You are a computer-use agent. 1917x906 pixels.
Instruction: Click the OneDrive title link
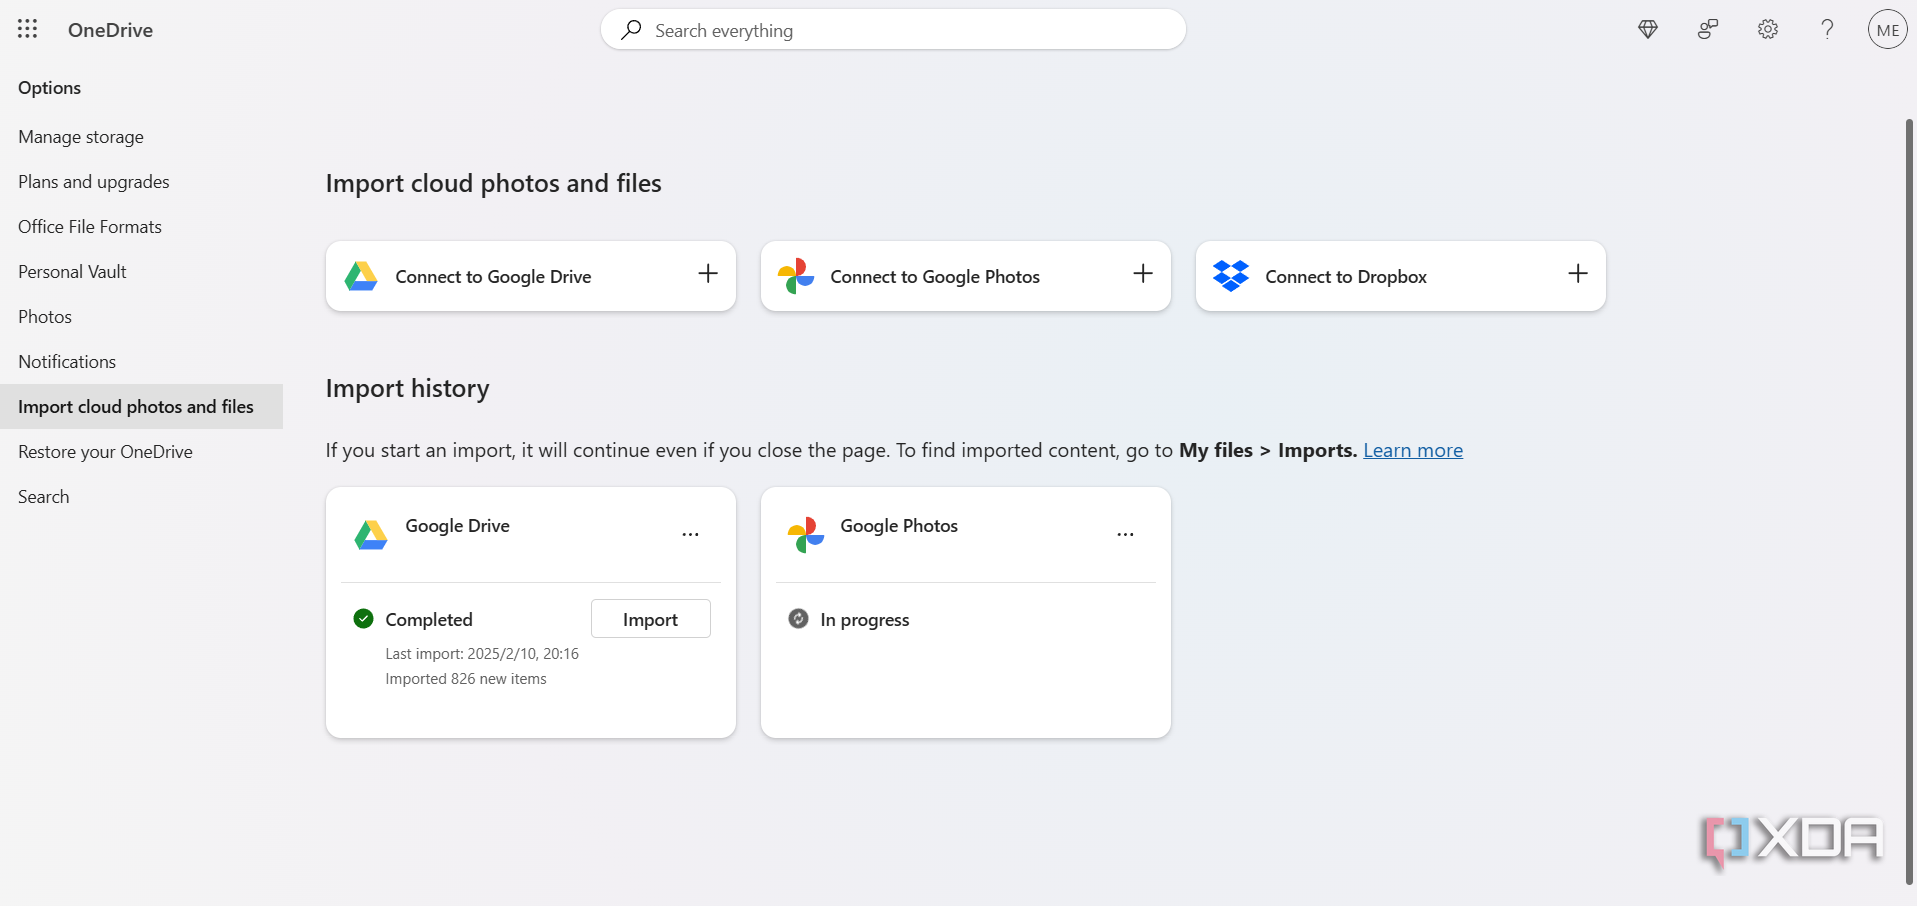tap(110, 30)
